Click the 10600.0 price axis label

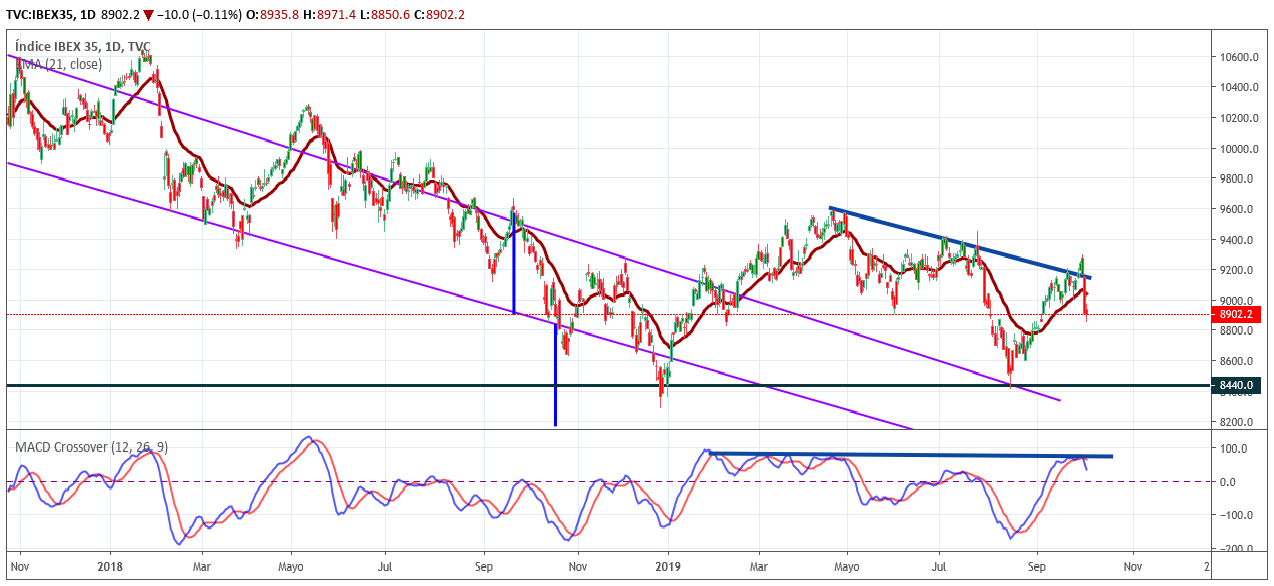click(x=1237, y=57)
